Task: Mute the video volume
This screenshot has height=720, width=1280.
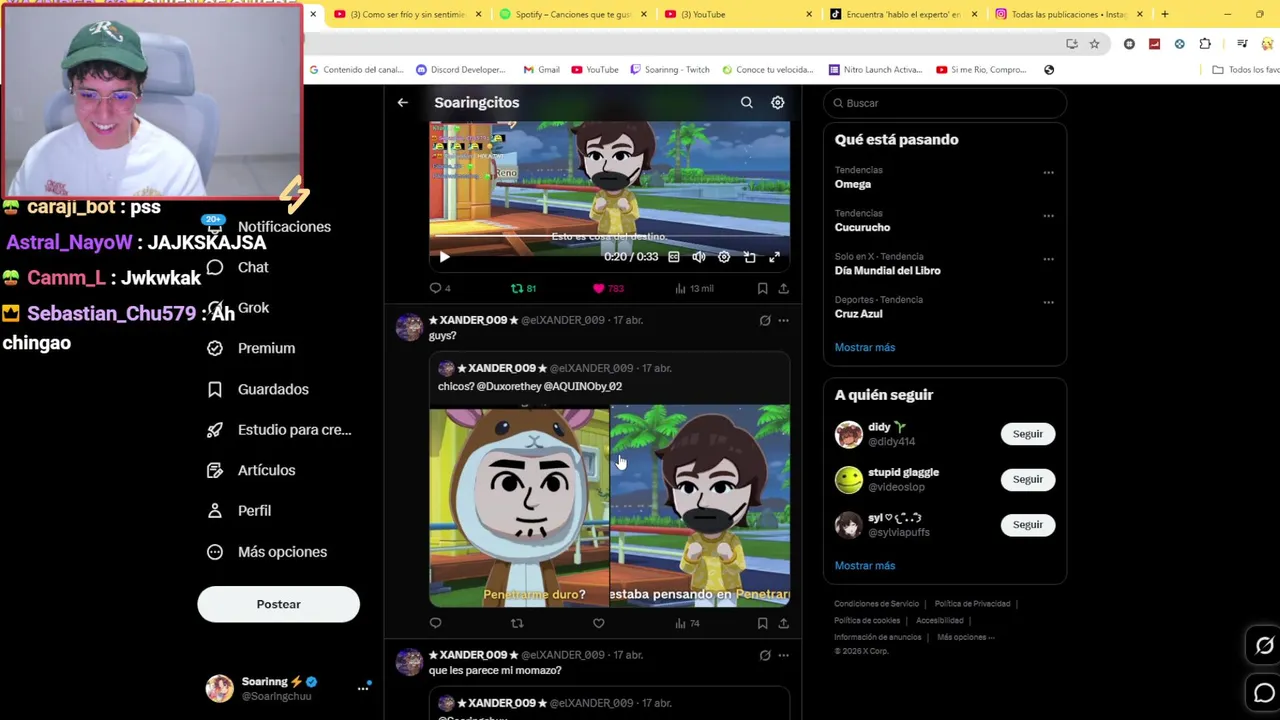Action: click(699, 257)
